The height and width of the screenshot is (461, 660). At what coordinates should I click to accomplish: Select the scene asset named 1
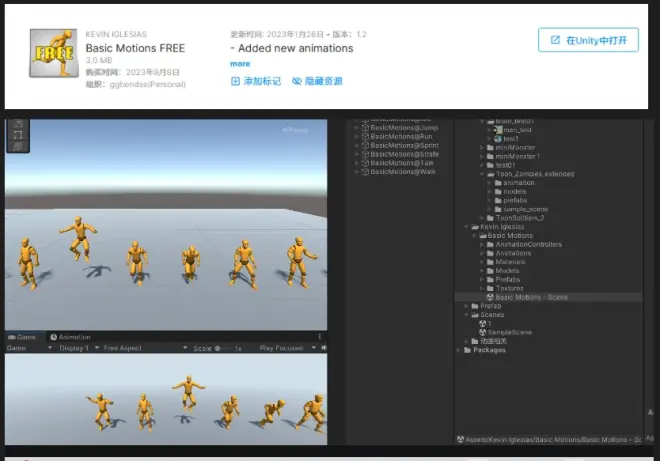tap(485, 324)
